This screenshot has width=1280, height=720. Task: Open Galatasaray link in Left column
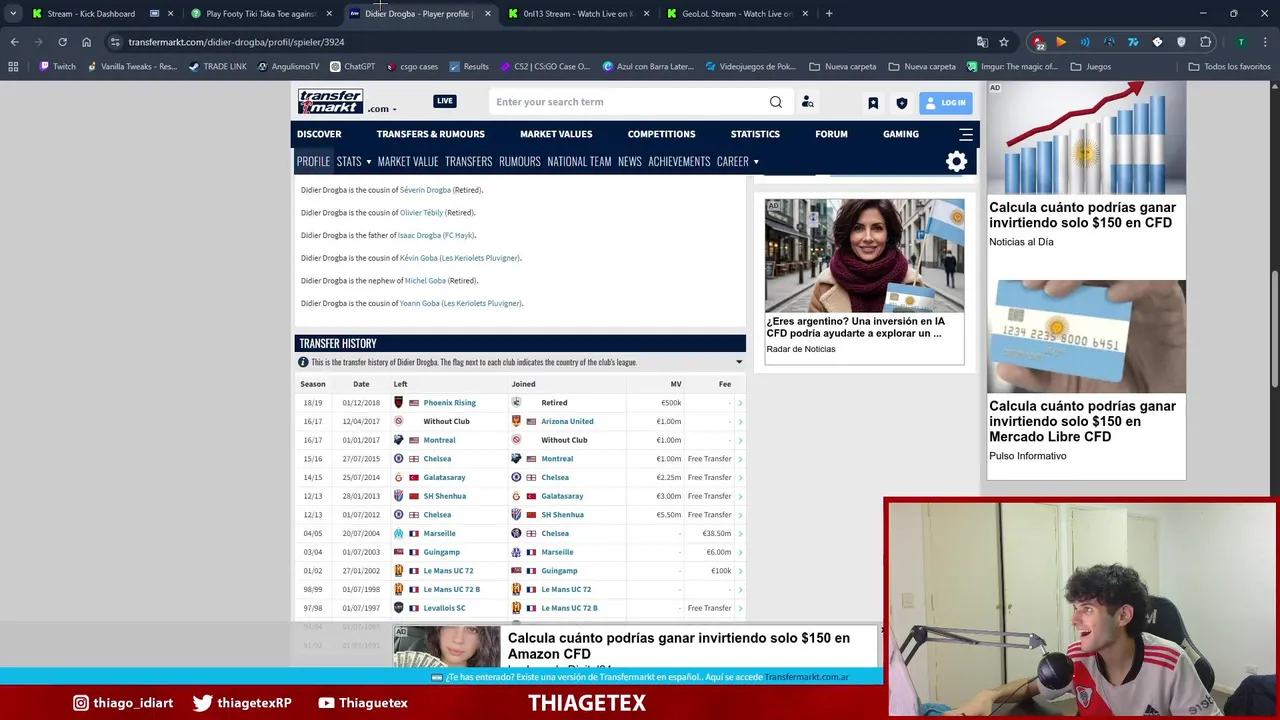pyautogui.click(x=444, y=477)
